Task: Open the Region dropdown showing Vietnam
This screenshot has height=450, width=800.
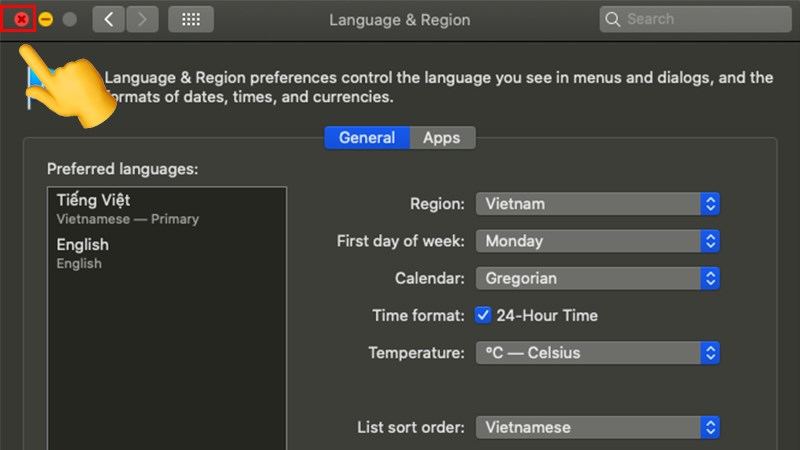Action: (x=597, y=204)
